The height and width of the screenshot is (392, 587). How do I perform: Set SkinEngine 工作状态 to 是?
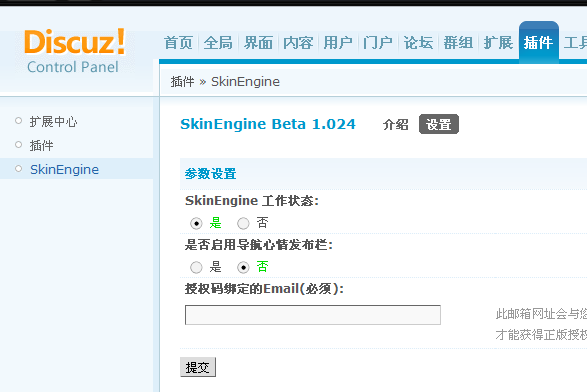pos(196,224)
